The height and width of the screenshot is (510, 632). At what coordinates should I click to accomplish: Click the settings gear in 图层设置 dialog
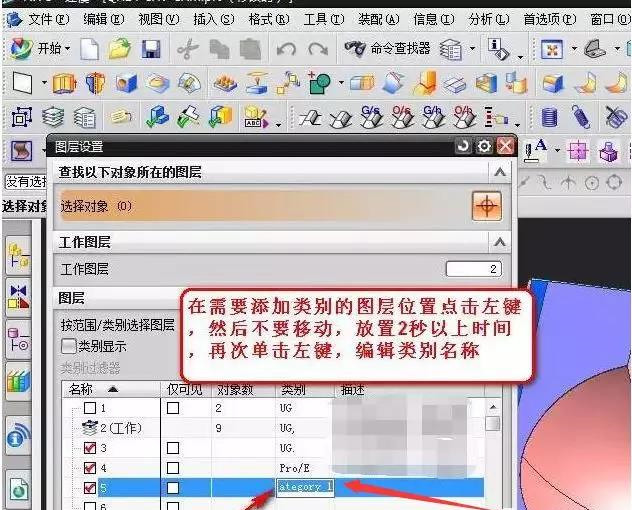(x=484, y=146)
